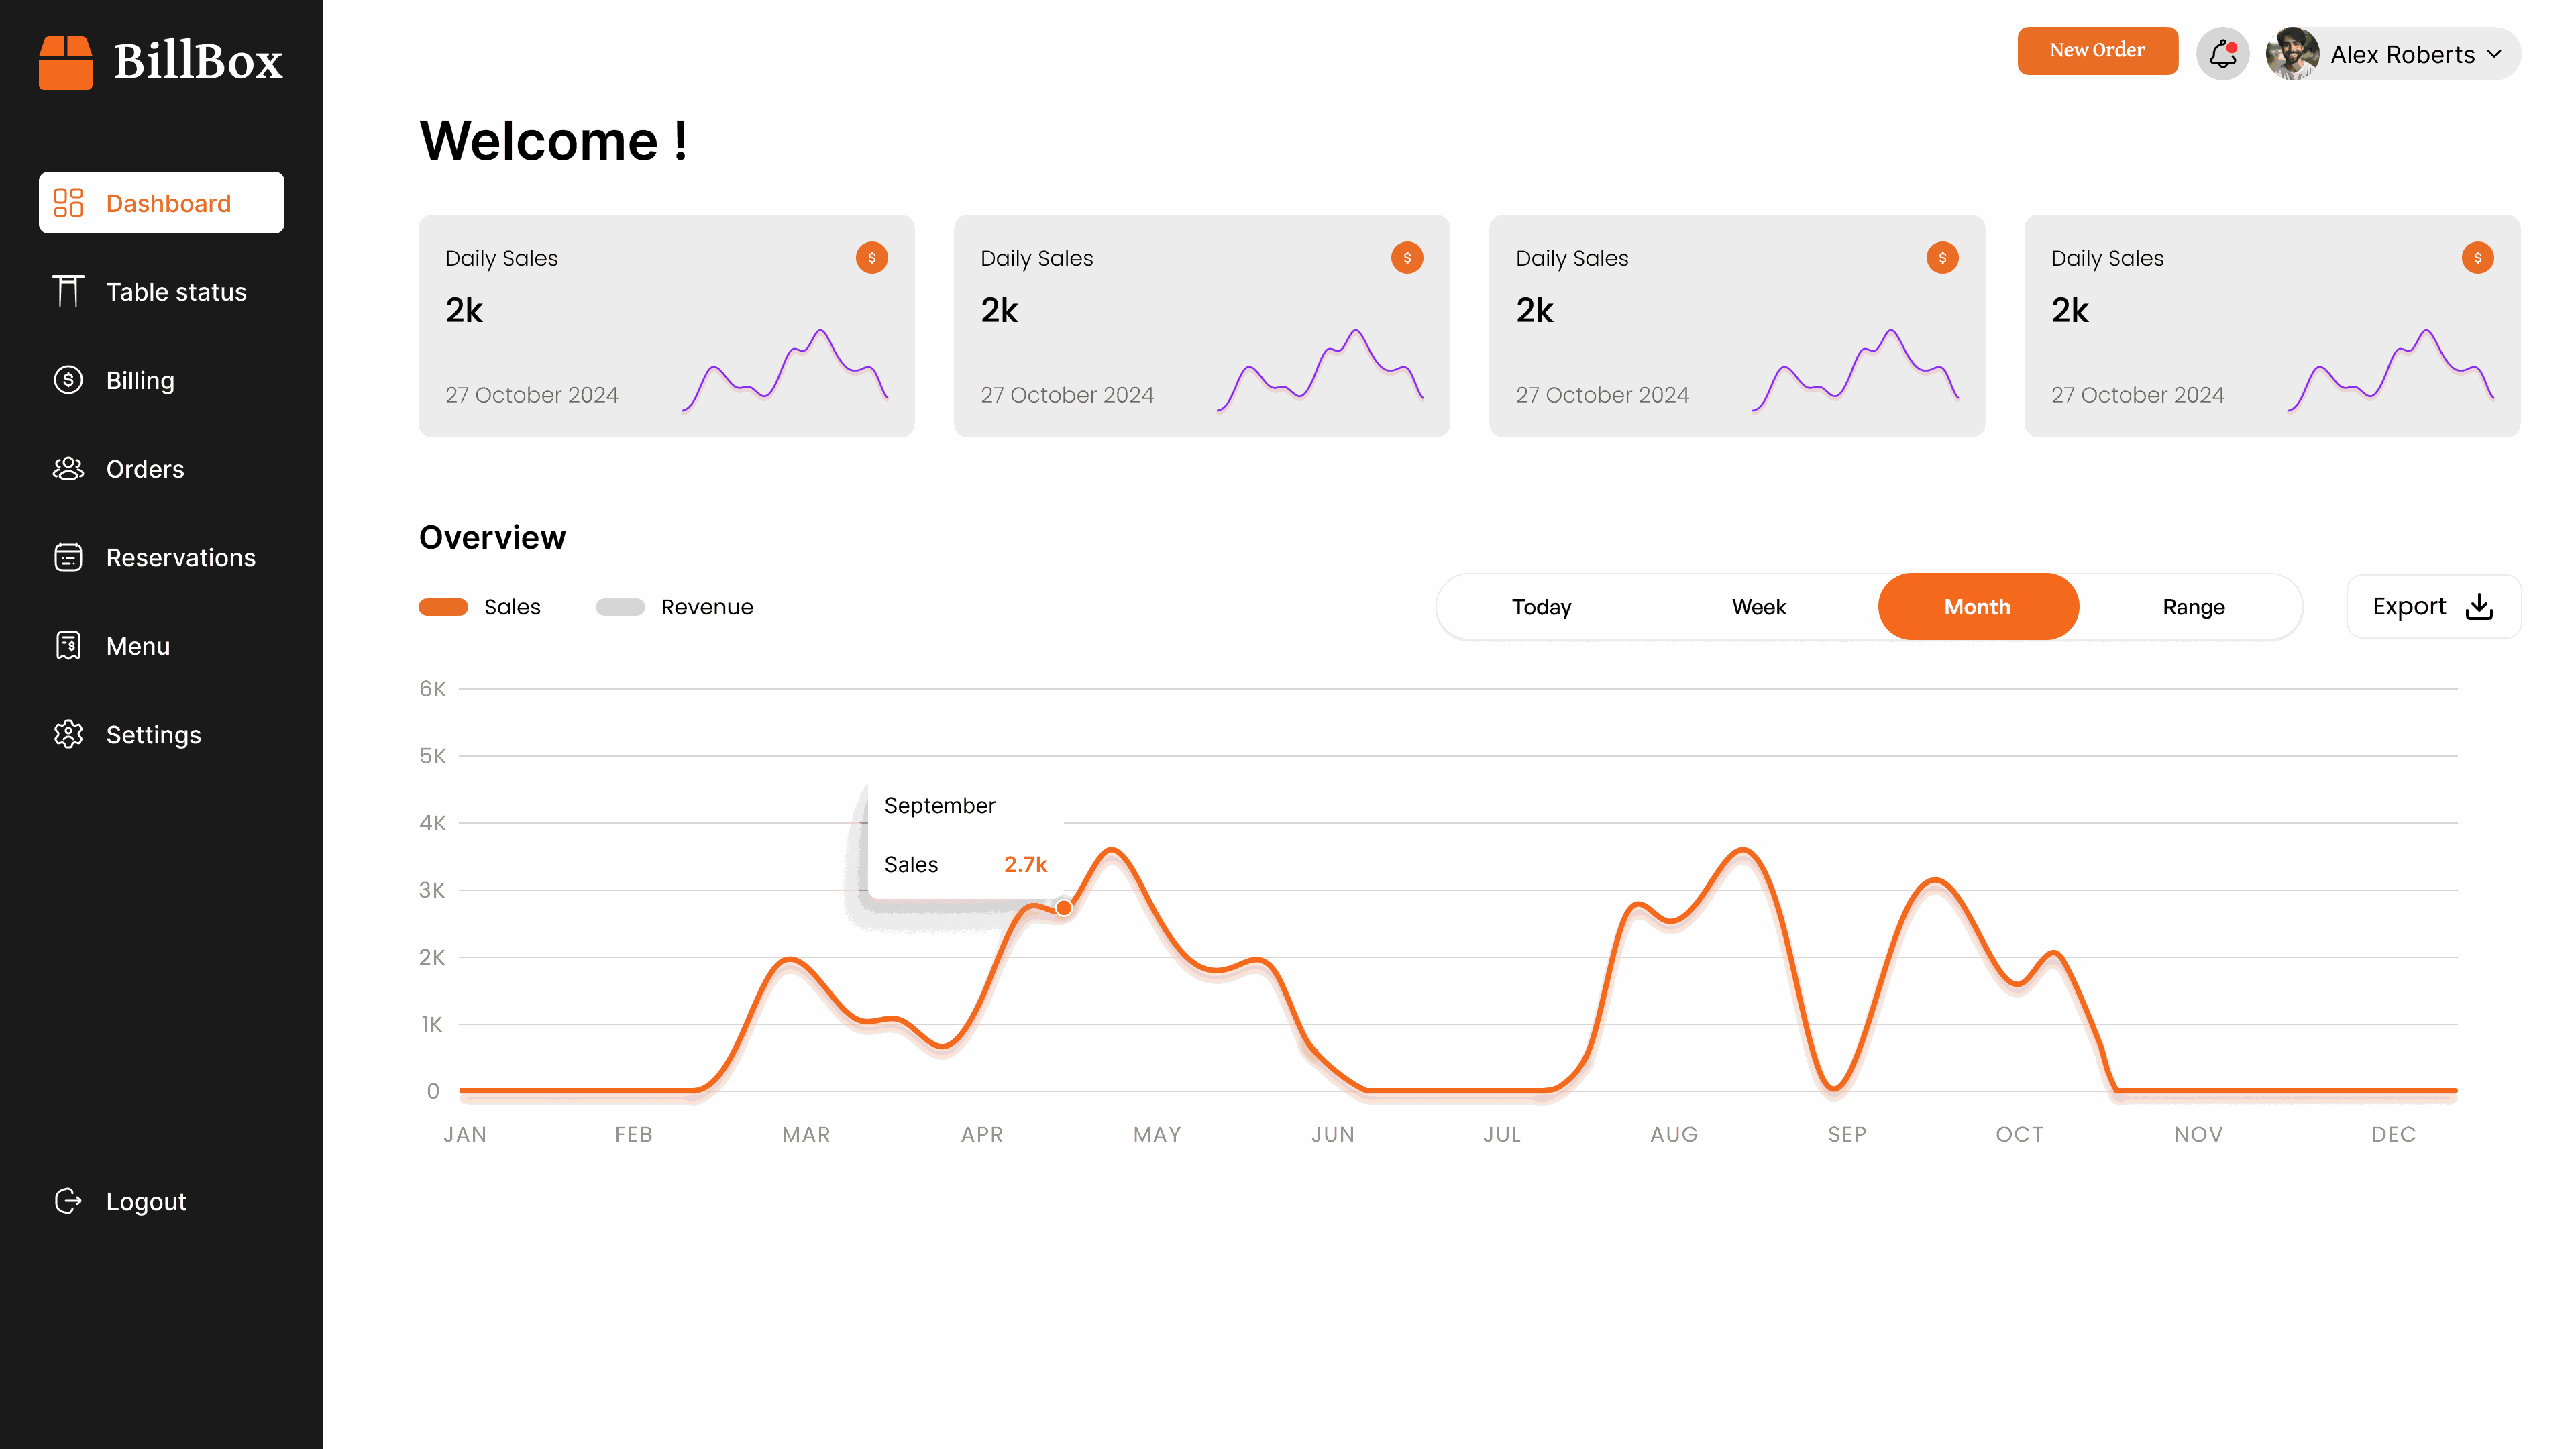Switch the overview to Week
The image size is (2576, 1449).
(1759, 607)
